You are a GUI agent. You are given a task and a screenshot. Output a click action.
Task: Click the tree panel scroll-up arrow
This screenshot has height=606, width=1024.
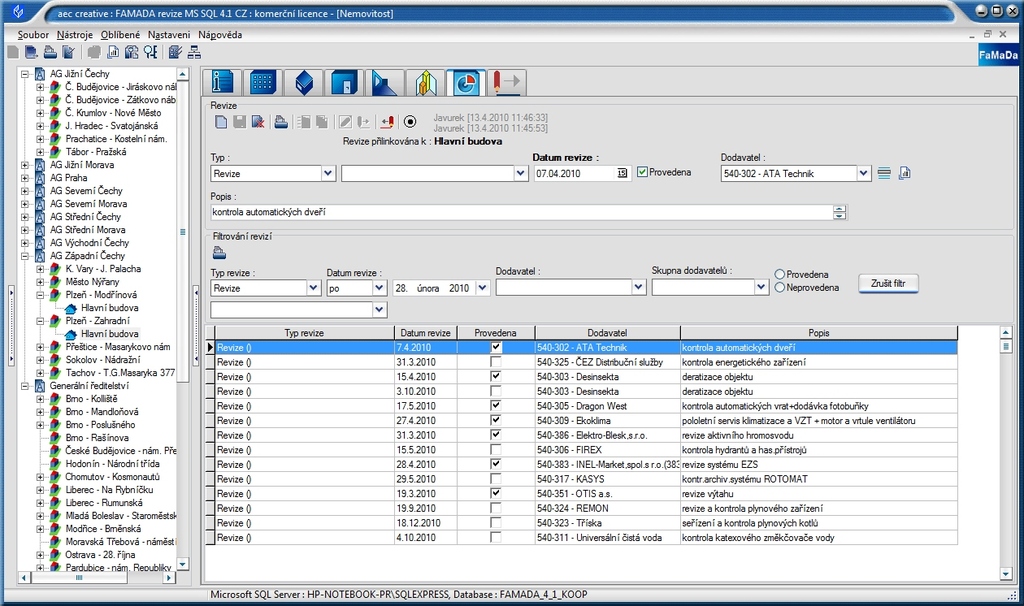[183, 74]
